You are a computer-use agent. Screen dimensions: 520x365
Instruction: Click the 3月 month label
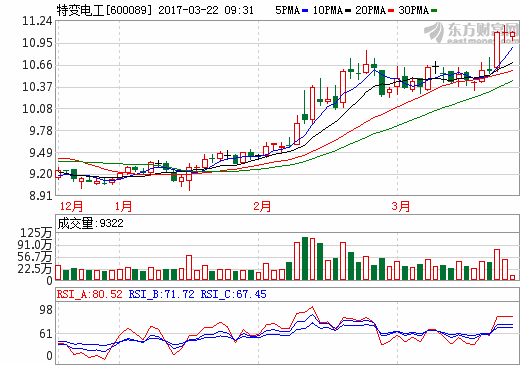click(400, 206)
